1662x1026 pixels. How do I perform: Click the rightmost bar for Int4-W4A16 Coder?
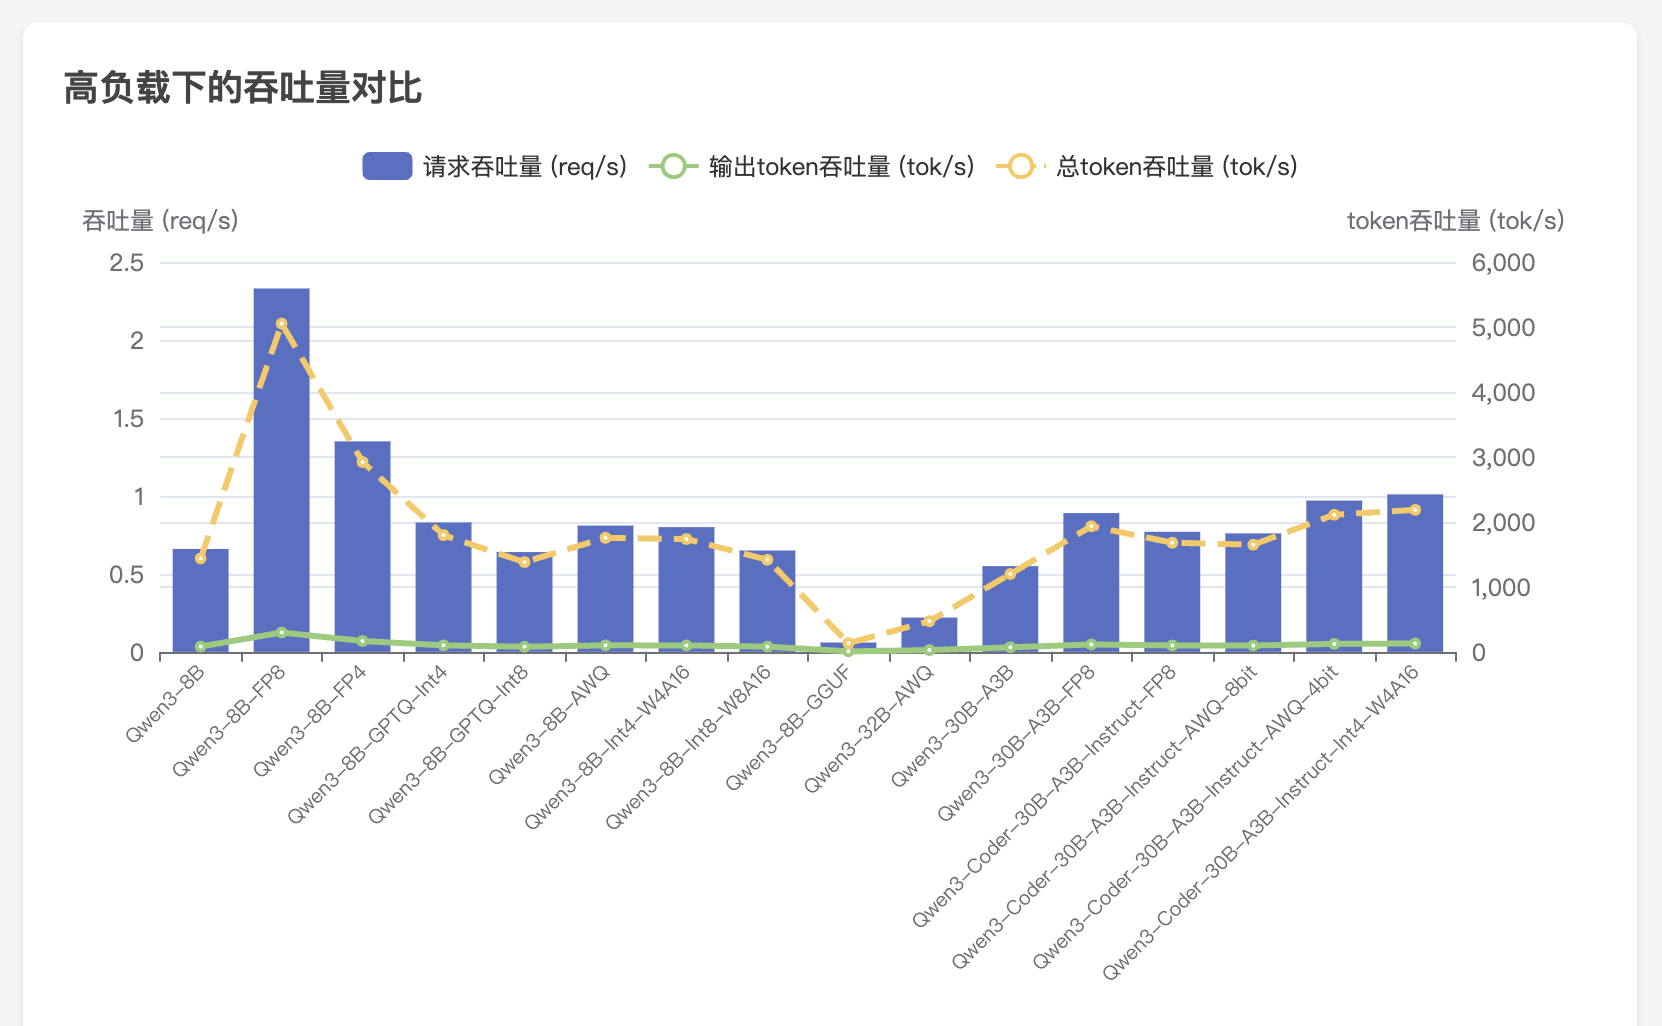1415,575
